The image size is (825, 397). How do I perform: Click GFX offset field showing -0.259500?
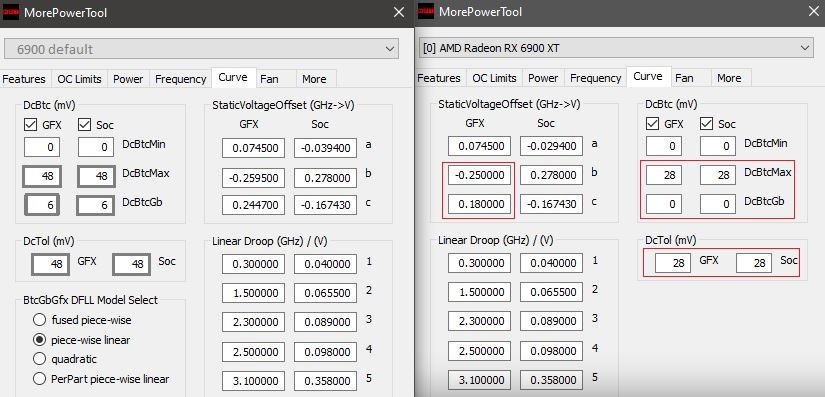254,178
